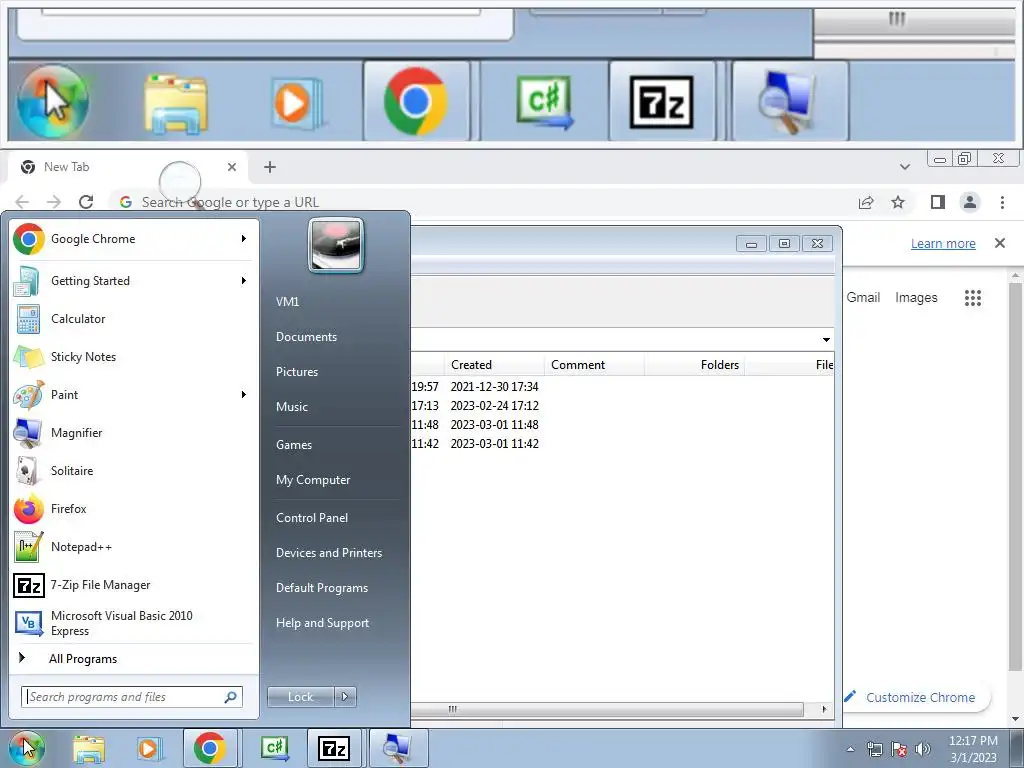Follow the Learn more link
Screen dimensions: 1024x768
click(943, 244)
